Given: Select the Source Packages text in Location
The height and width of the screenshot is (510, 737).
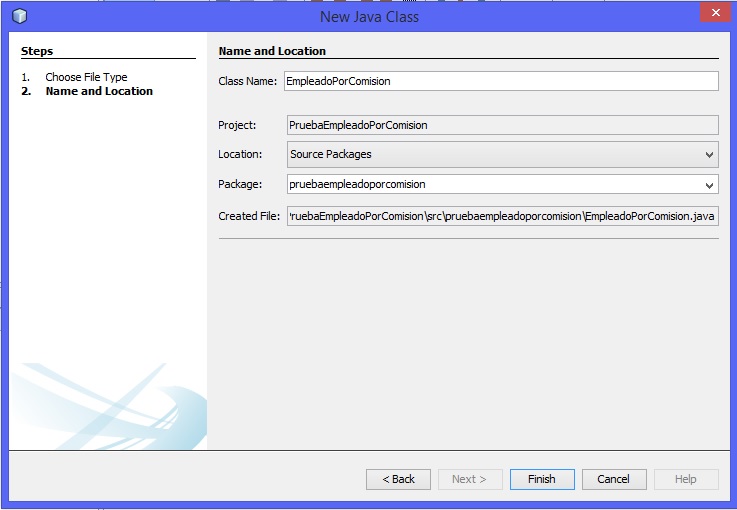Looking at the screenshot, I should (x=330, y=155).
